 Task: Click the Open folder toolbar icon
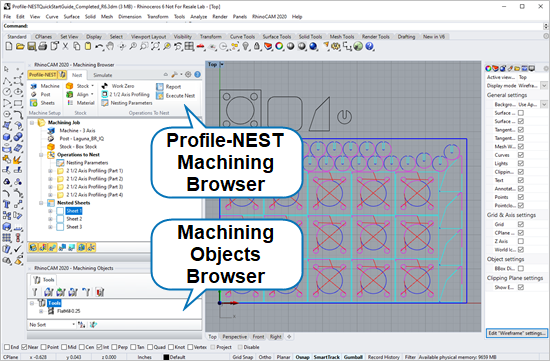point(20,46)
